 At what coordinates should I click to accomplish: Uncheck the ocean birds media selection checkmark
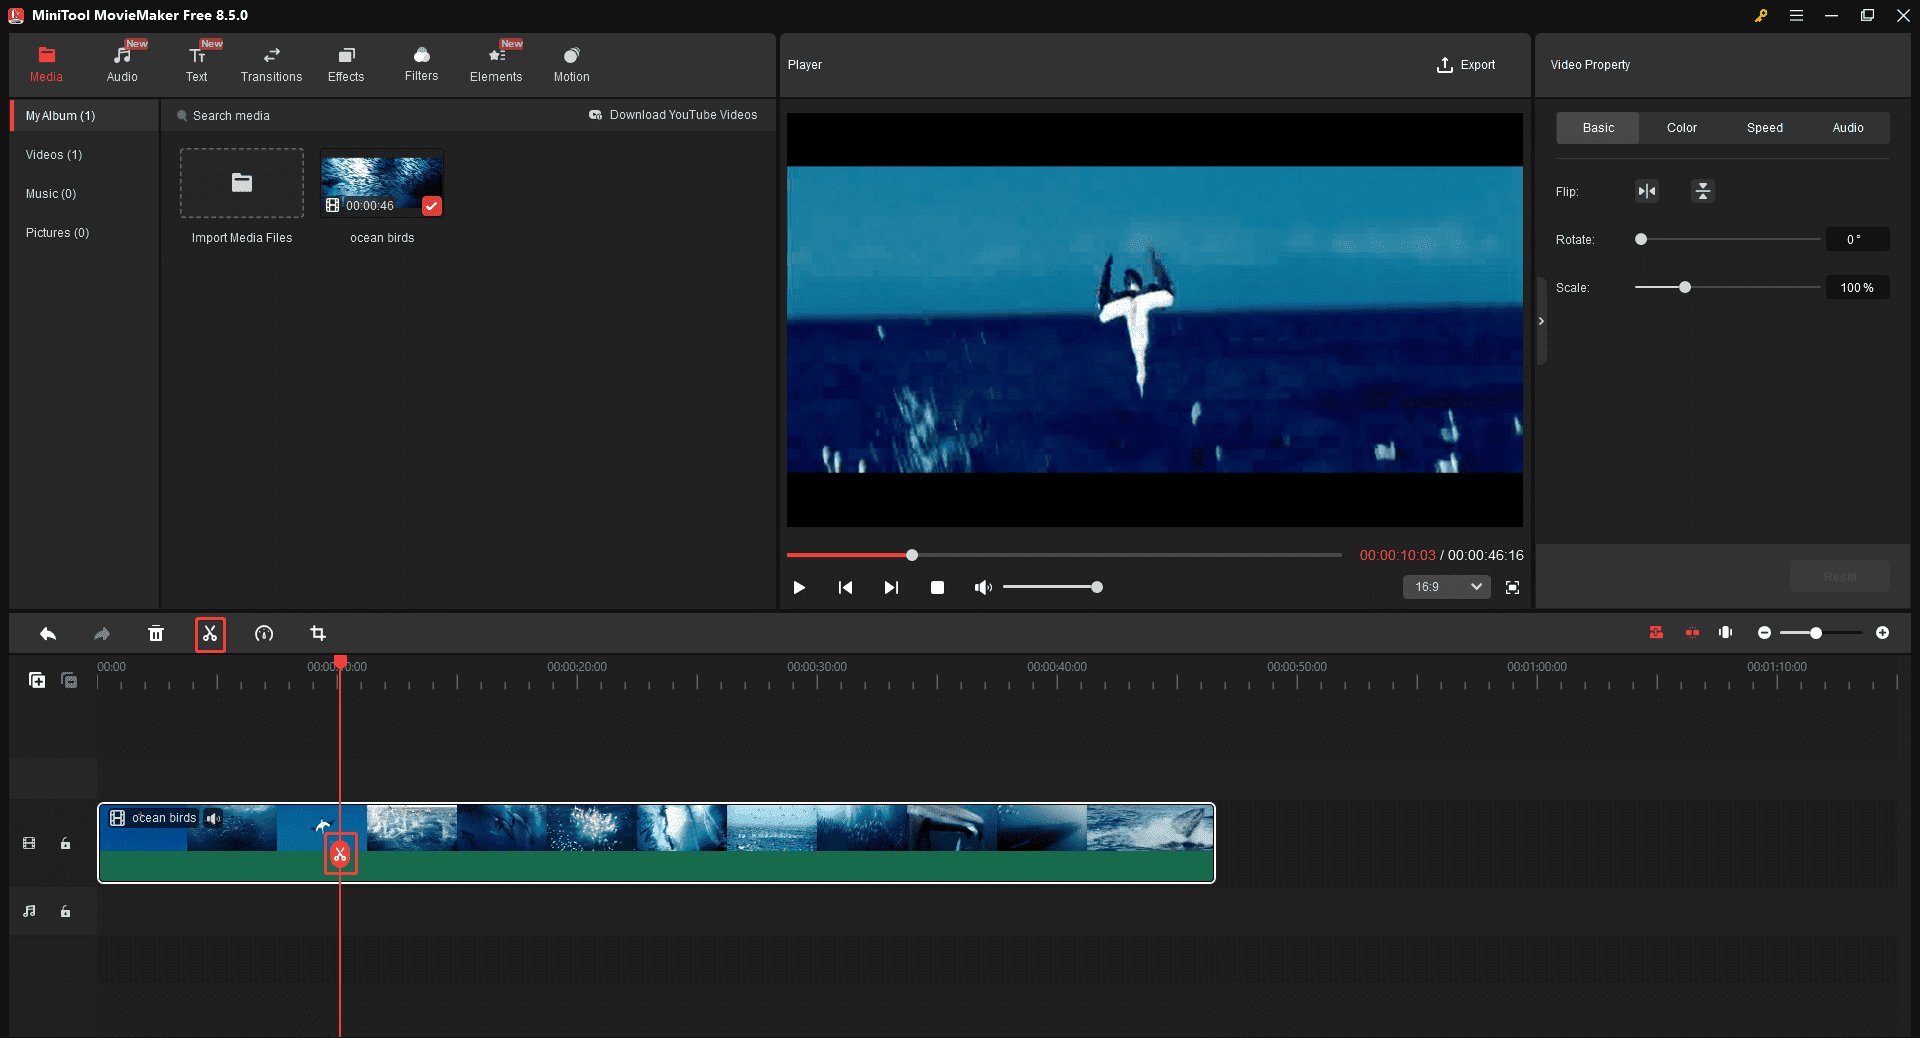[432, 206]
